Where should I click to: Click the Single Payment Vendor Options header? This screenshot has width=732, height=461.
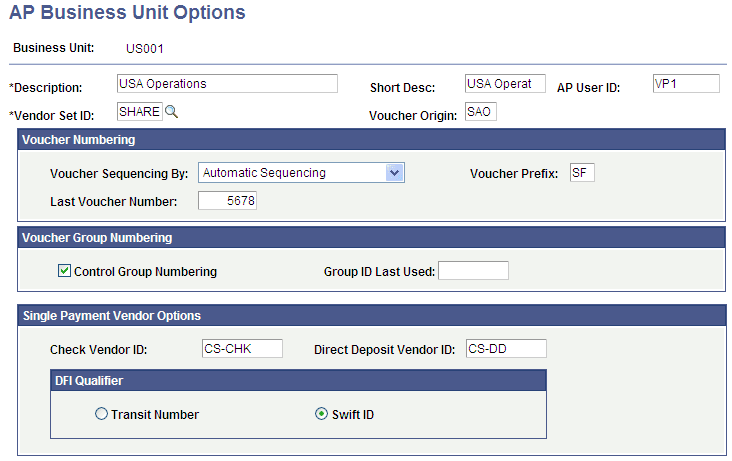click(112, 316)
